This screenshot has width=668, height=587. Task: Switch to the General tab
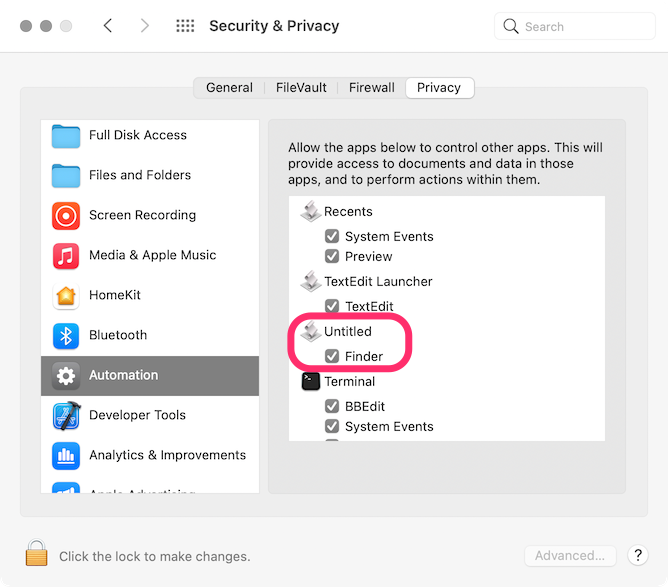click(x=229, y=88)
